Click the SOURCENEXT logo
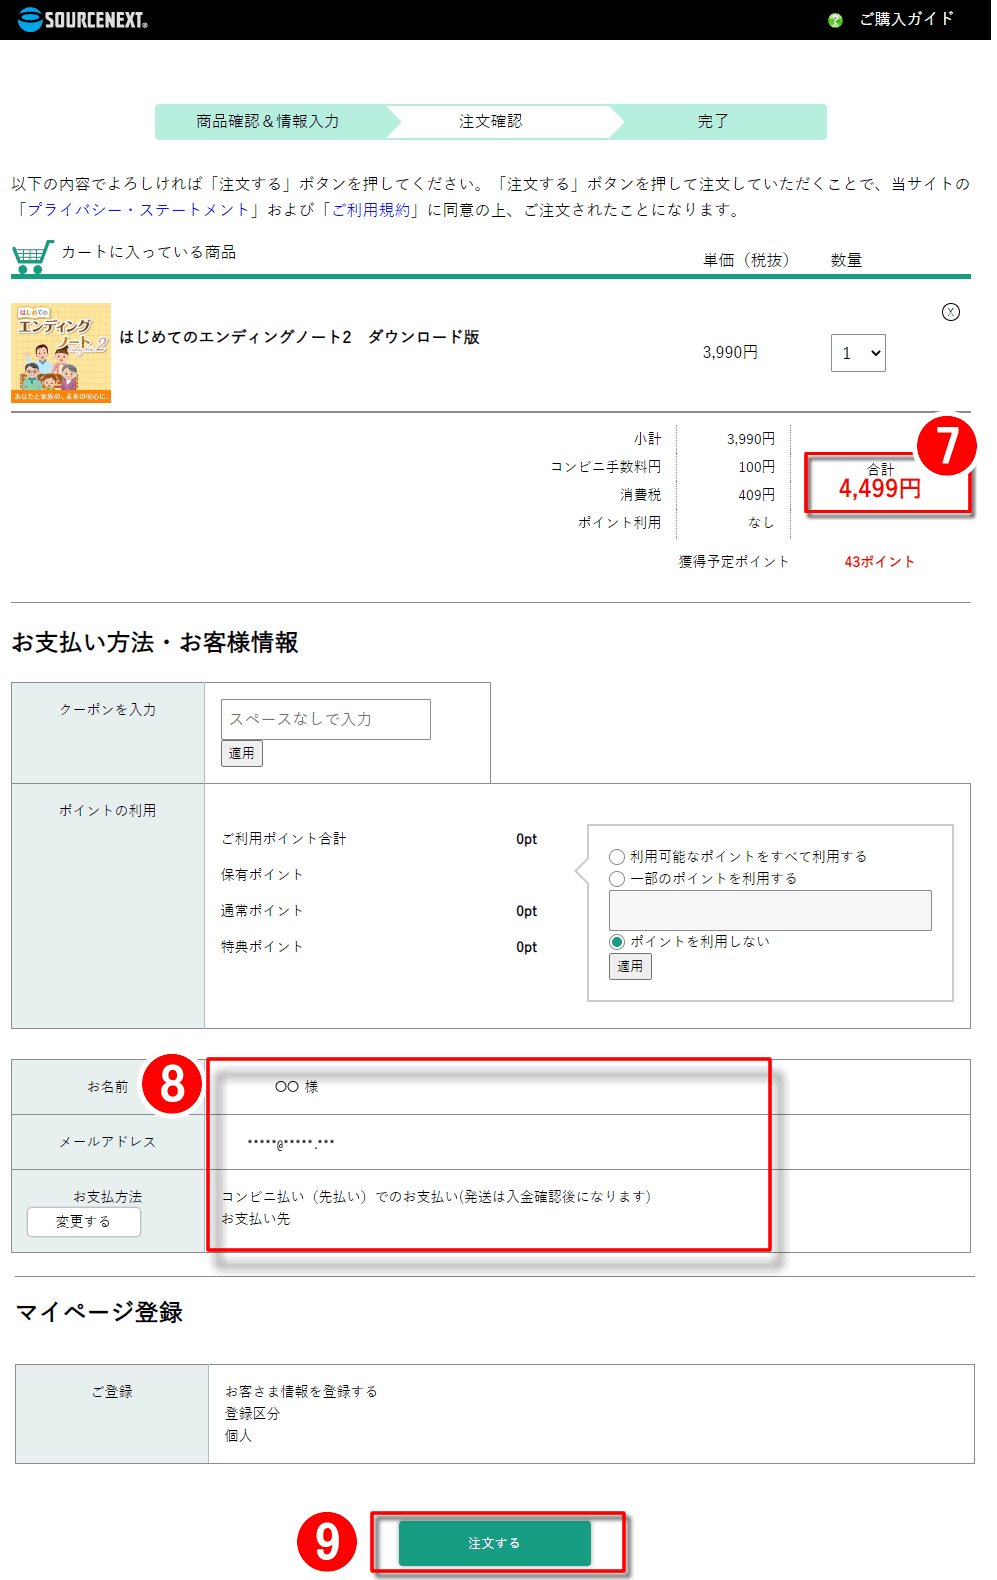The image size is (997, 1580). [83, 19]
